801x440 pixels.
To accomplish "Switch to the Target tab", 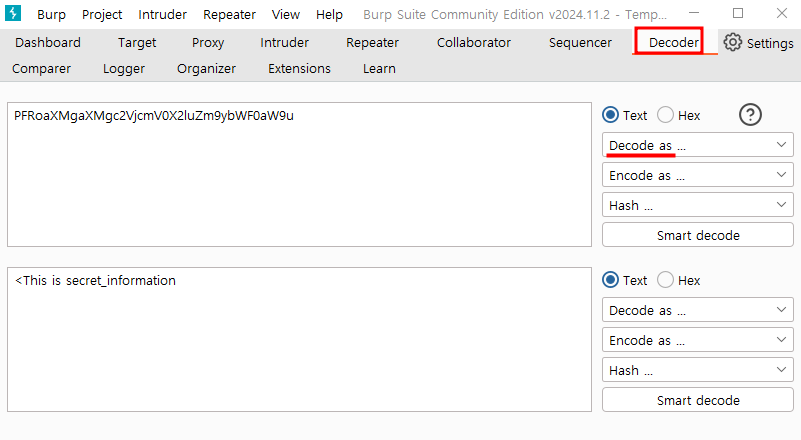I will tap(137, 42).
